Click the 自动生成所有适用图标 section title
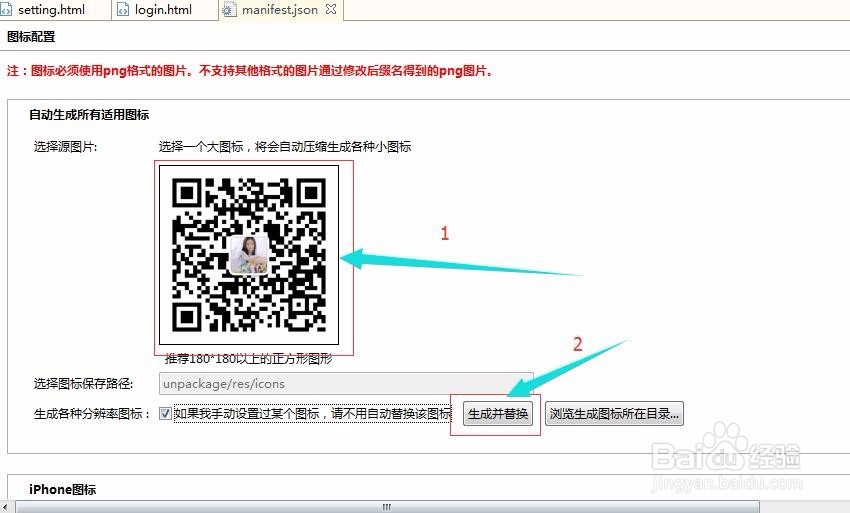Image resolution: width=850 pixels, height=513 pixels. [x=89, y=115]
